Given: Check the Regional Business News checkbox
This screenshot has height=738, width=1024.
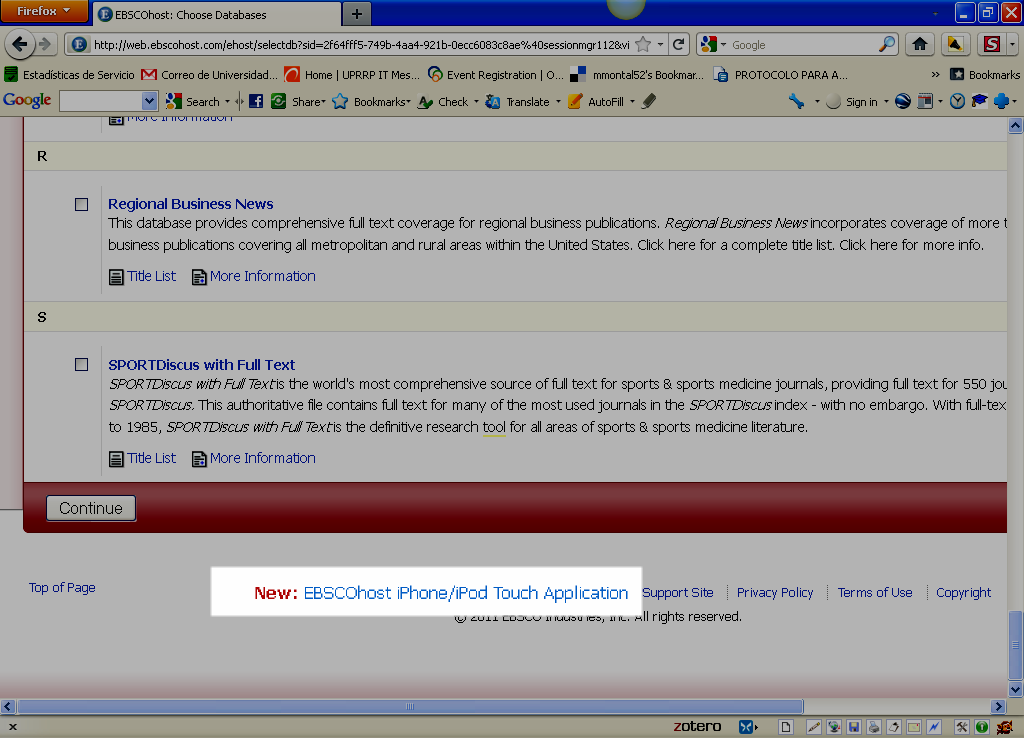Looking at the screenshot, I should click(82, 204).
